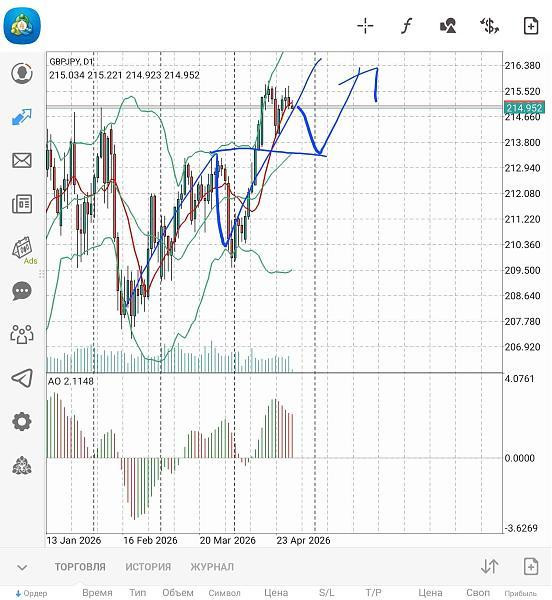Open the economic calendar icon

pyautogui.click(x=24, y=250)
